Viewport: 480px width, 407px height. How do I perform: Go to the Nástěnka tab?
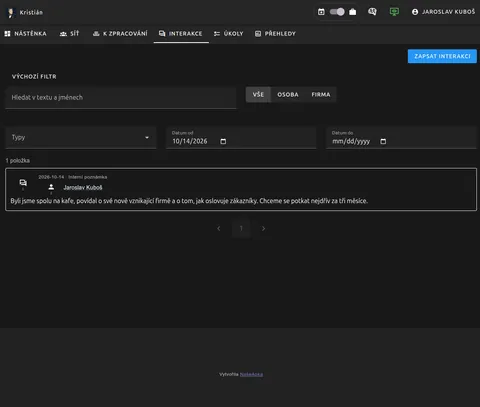tap(26, 34)
